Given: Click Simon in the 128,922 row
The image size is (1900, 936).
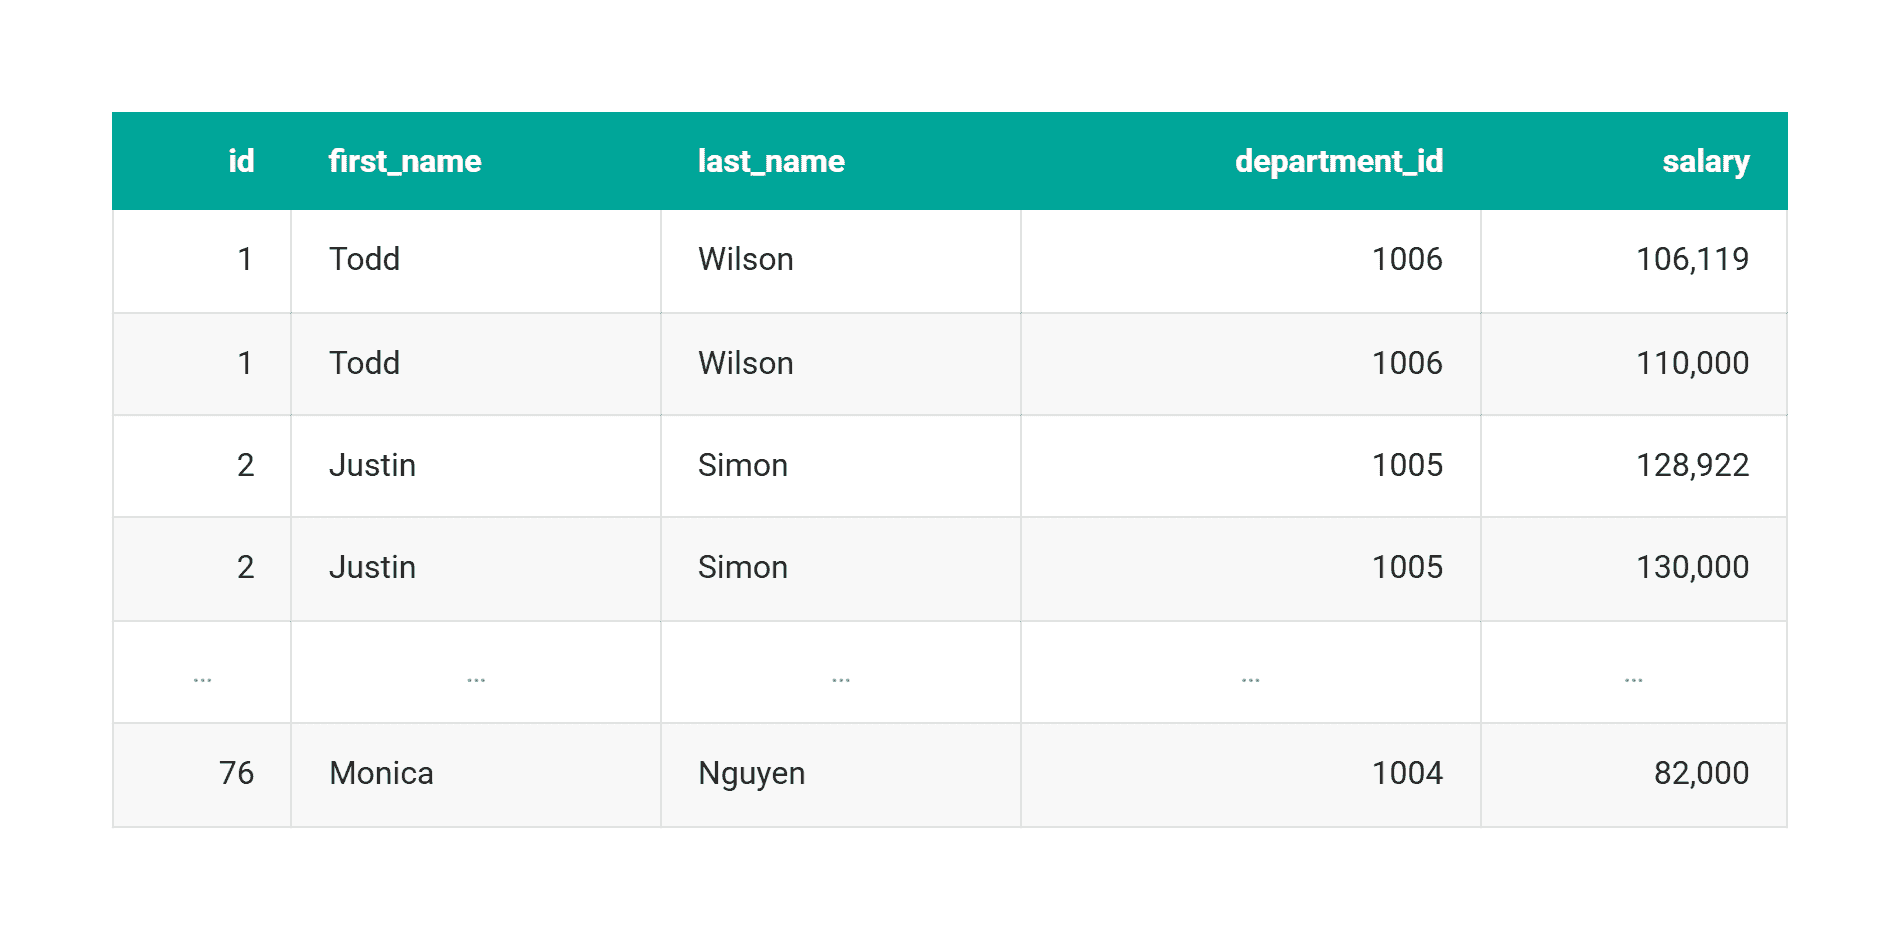Looking at the screenshot, I should pyautogui.click(x=742, y=465).
